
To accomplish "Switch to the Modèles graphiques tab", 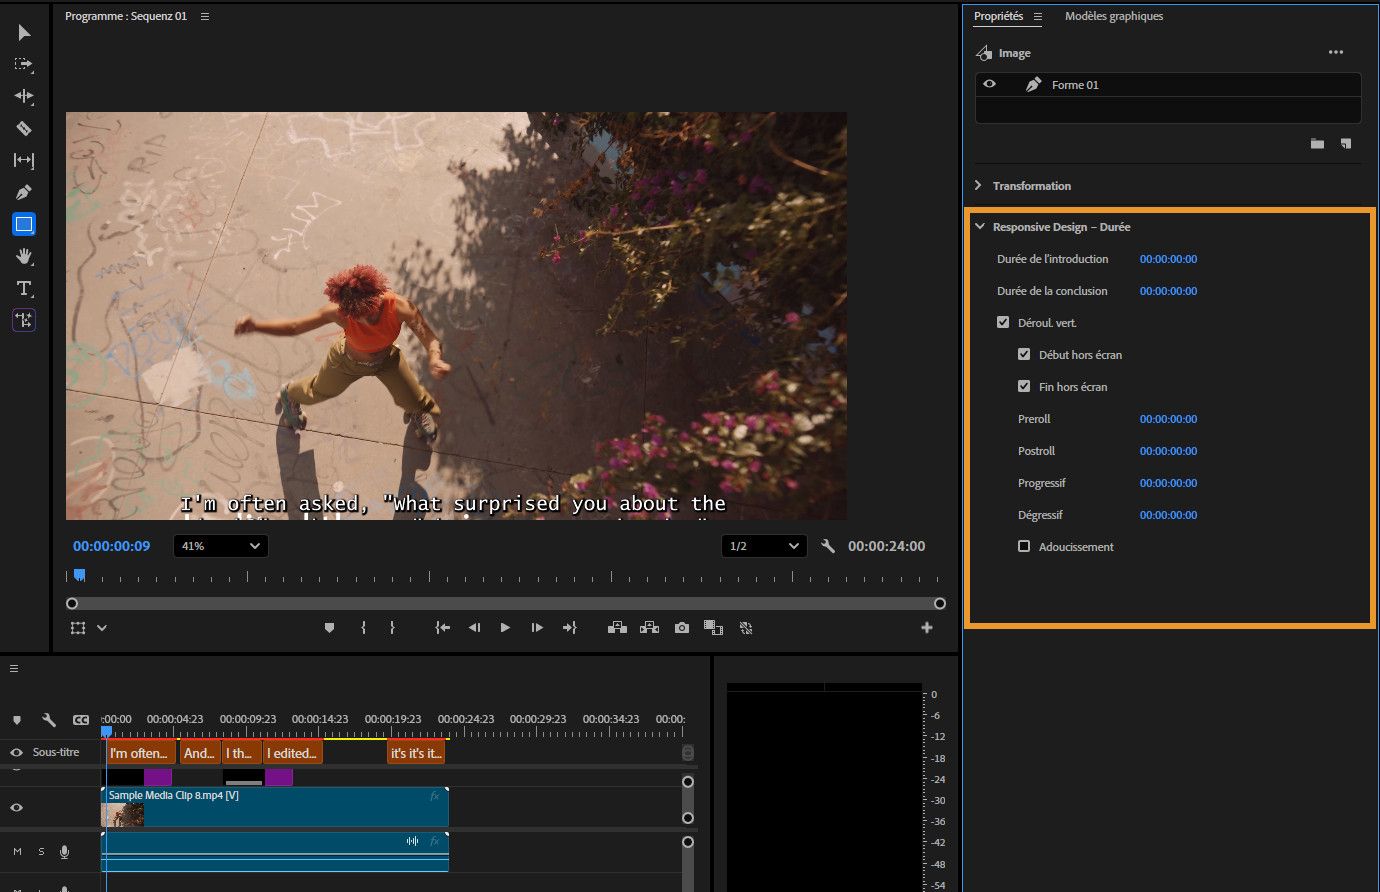I will coord(1113,17).
